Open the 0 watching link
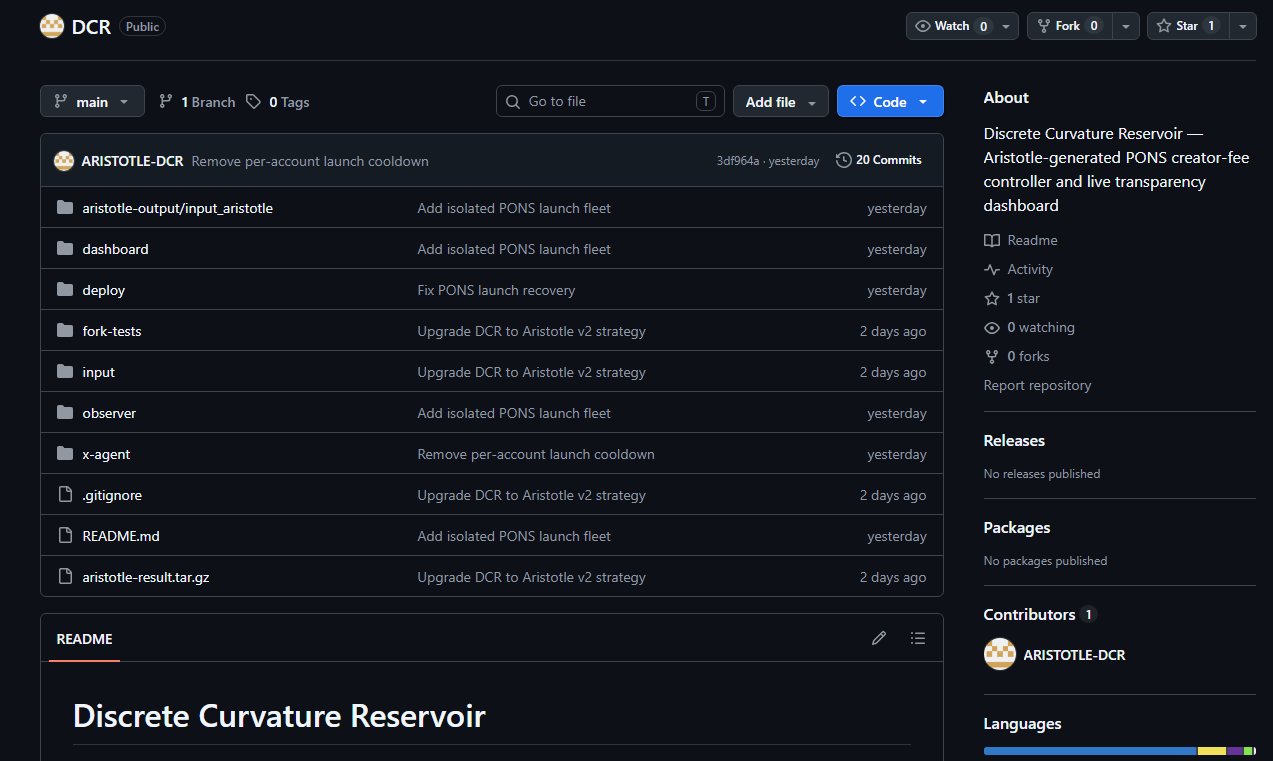This screenshot has height=761, width=1273. pos(1029,327)
